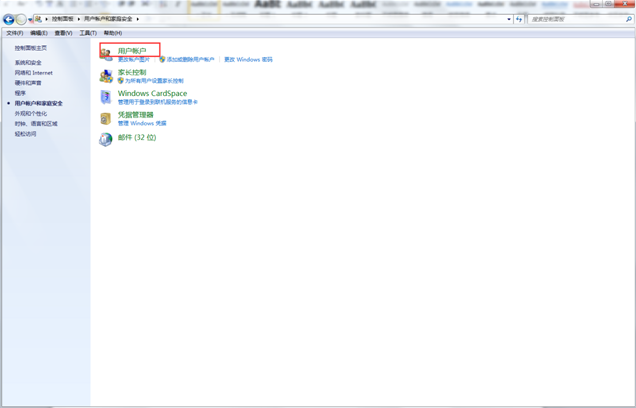636x408 pixels.
Task: Click the address bar refresh button
Action: (519, 19)
